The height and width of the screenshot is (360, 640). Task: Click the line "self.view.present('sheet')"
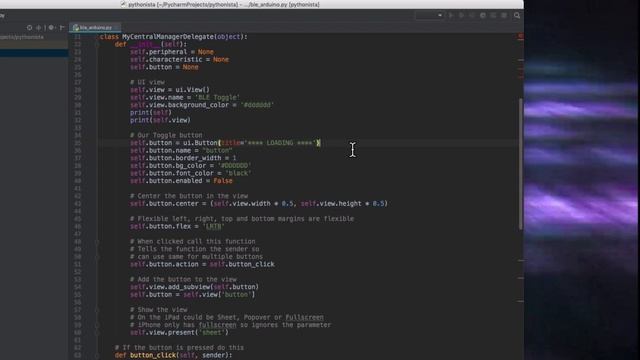coord(180,333)
